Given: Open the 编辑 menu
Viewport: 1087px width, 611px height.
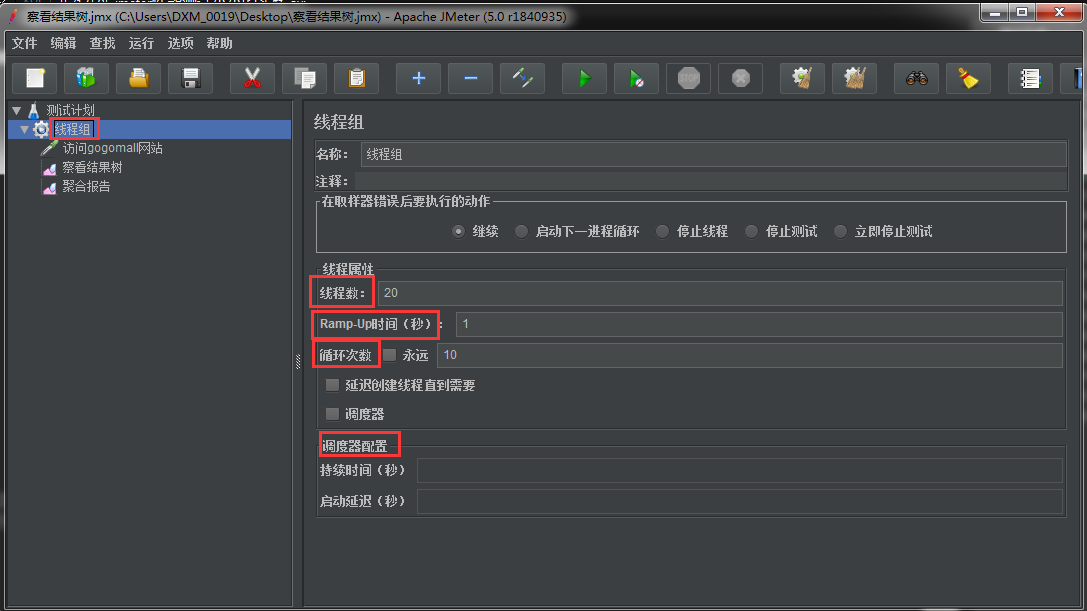Looking at the screenshot, I should coord(63,43).
